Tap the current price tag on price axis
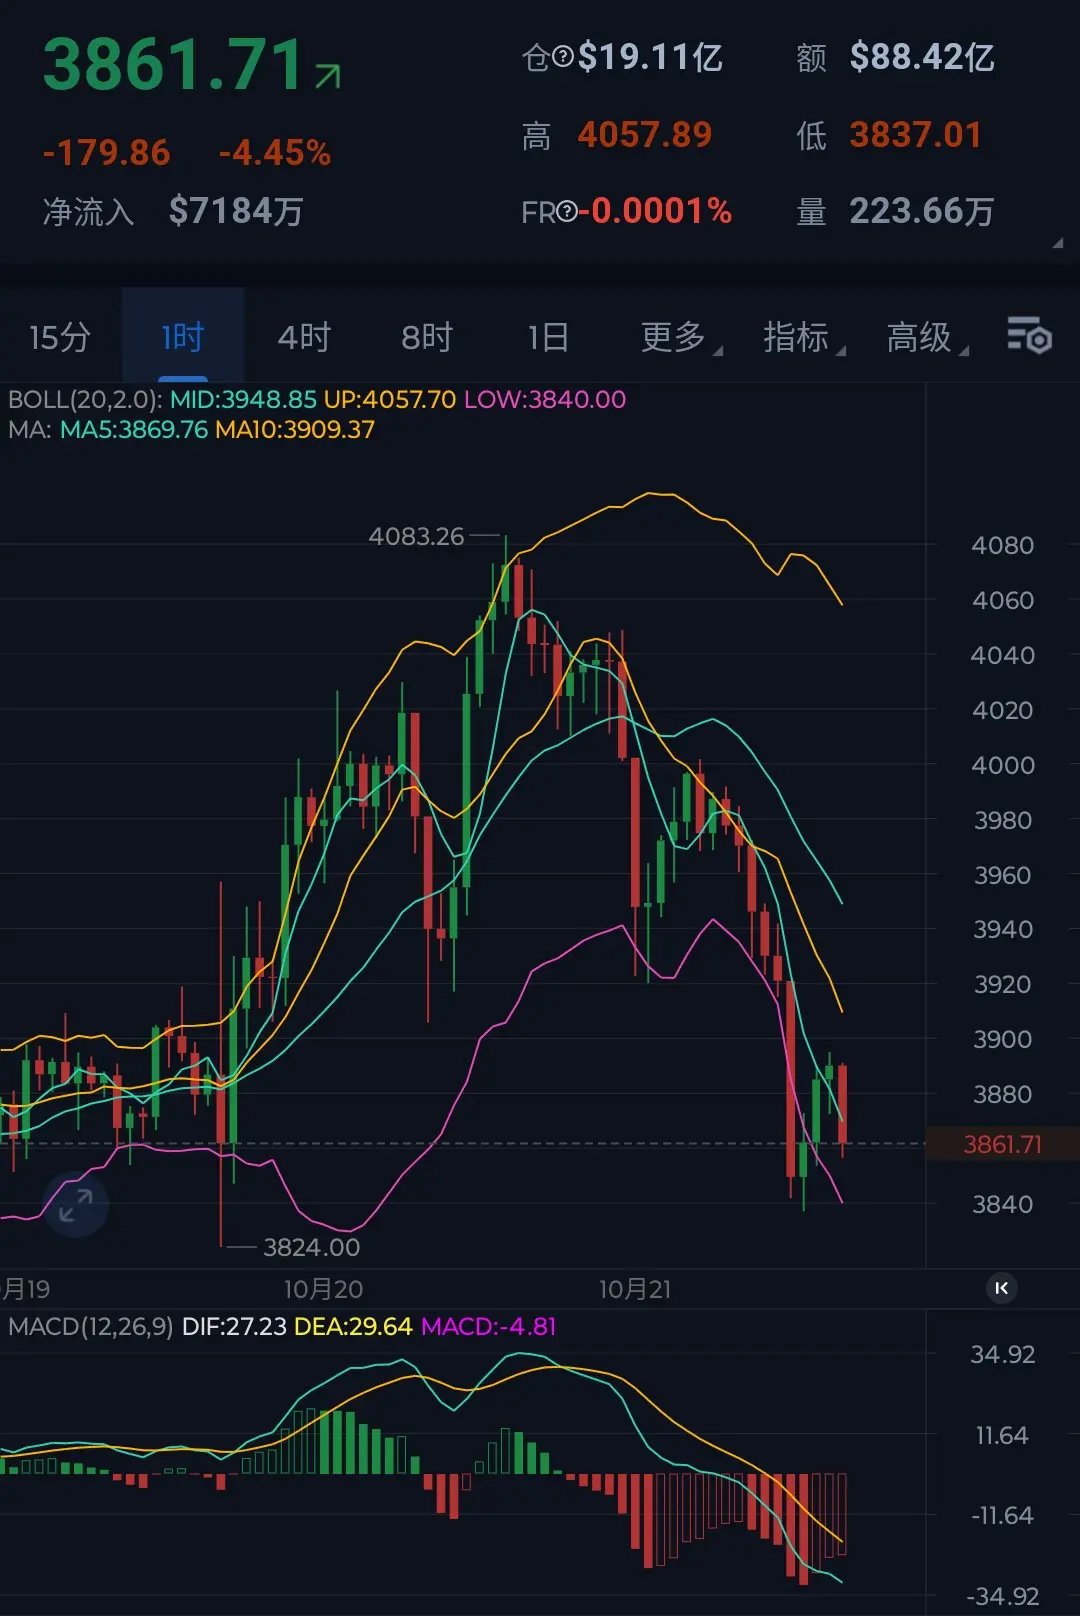 click(1003, 1144)
